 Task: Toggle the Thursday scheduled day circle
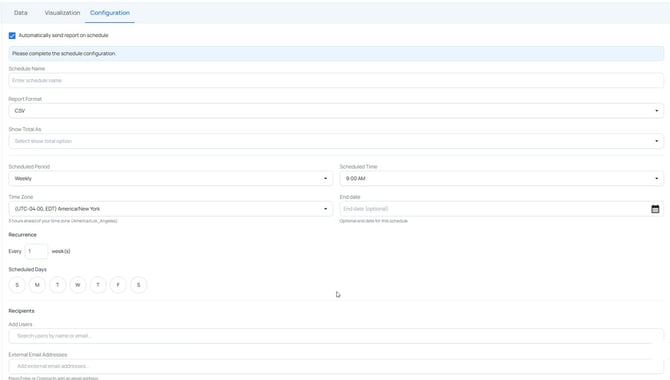click(x=98, y=285)
